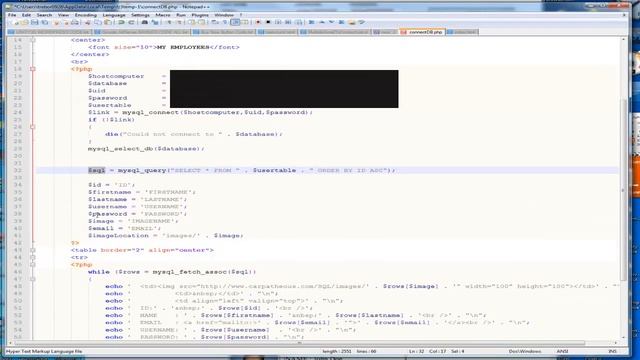Open the Search menu
The width and height of the screenshot is (640, 360).
(x=44, y=15)
